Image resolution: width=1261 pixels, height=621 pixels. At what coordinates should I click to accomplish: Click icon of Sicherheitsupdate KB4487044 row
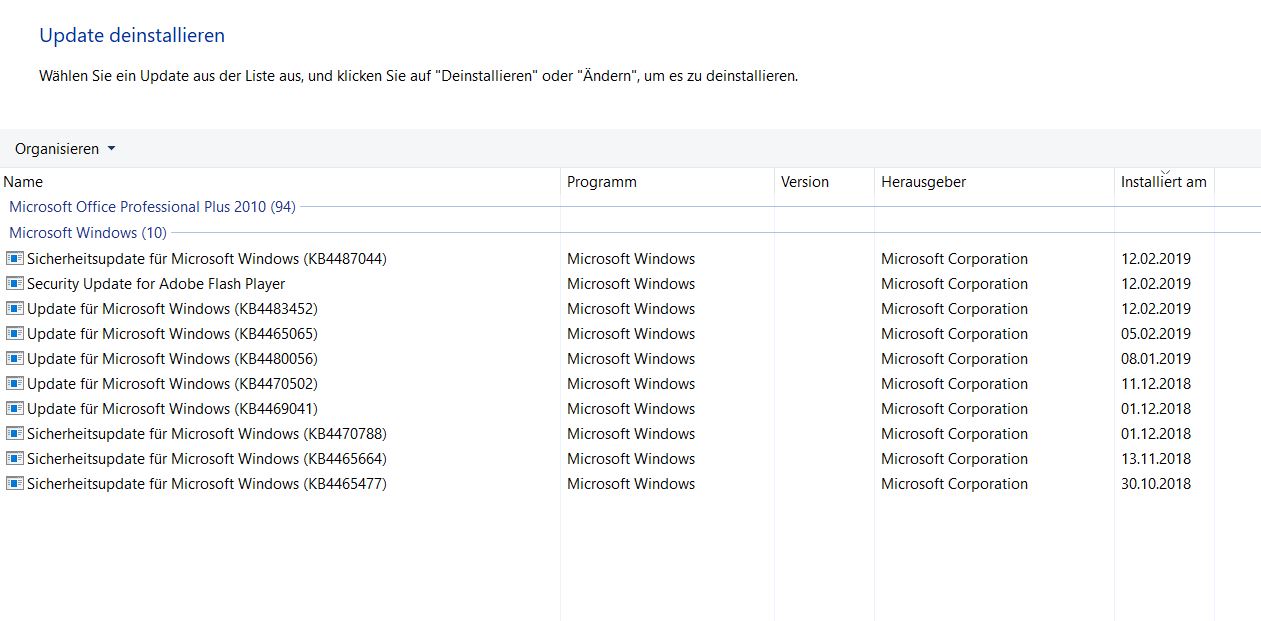click(x=15, y=259)
